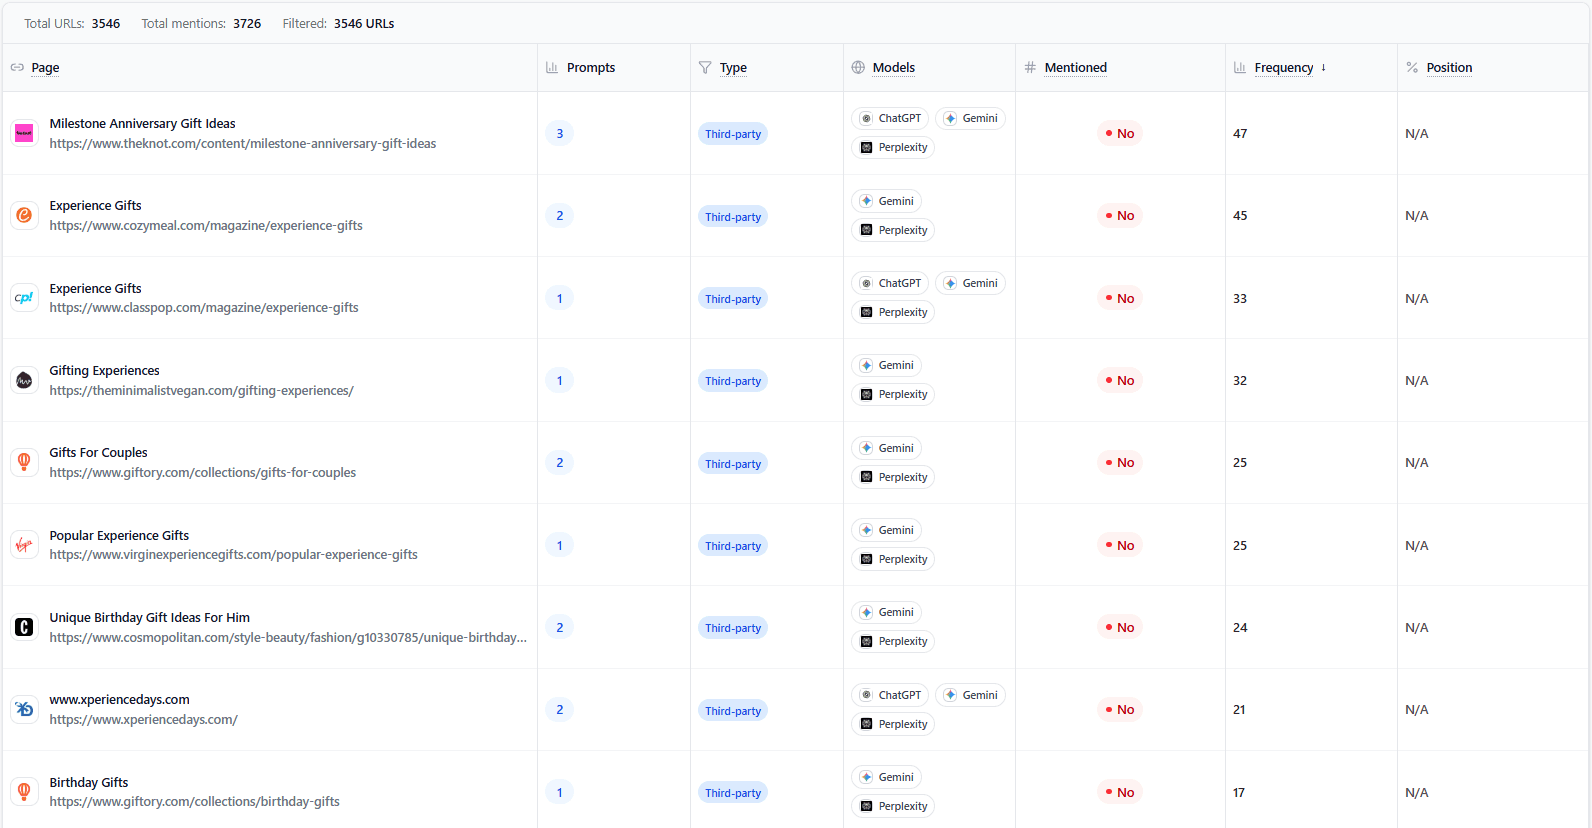Click Unique Birthday Gift Ideas For Him title
The height and width of the screenshot is (828, 1592).
(150, 617)
